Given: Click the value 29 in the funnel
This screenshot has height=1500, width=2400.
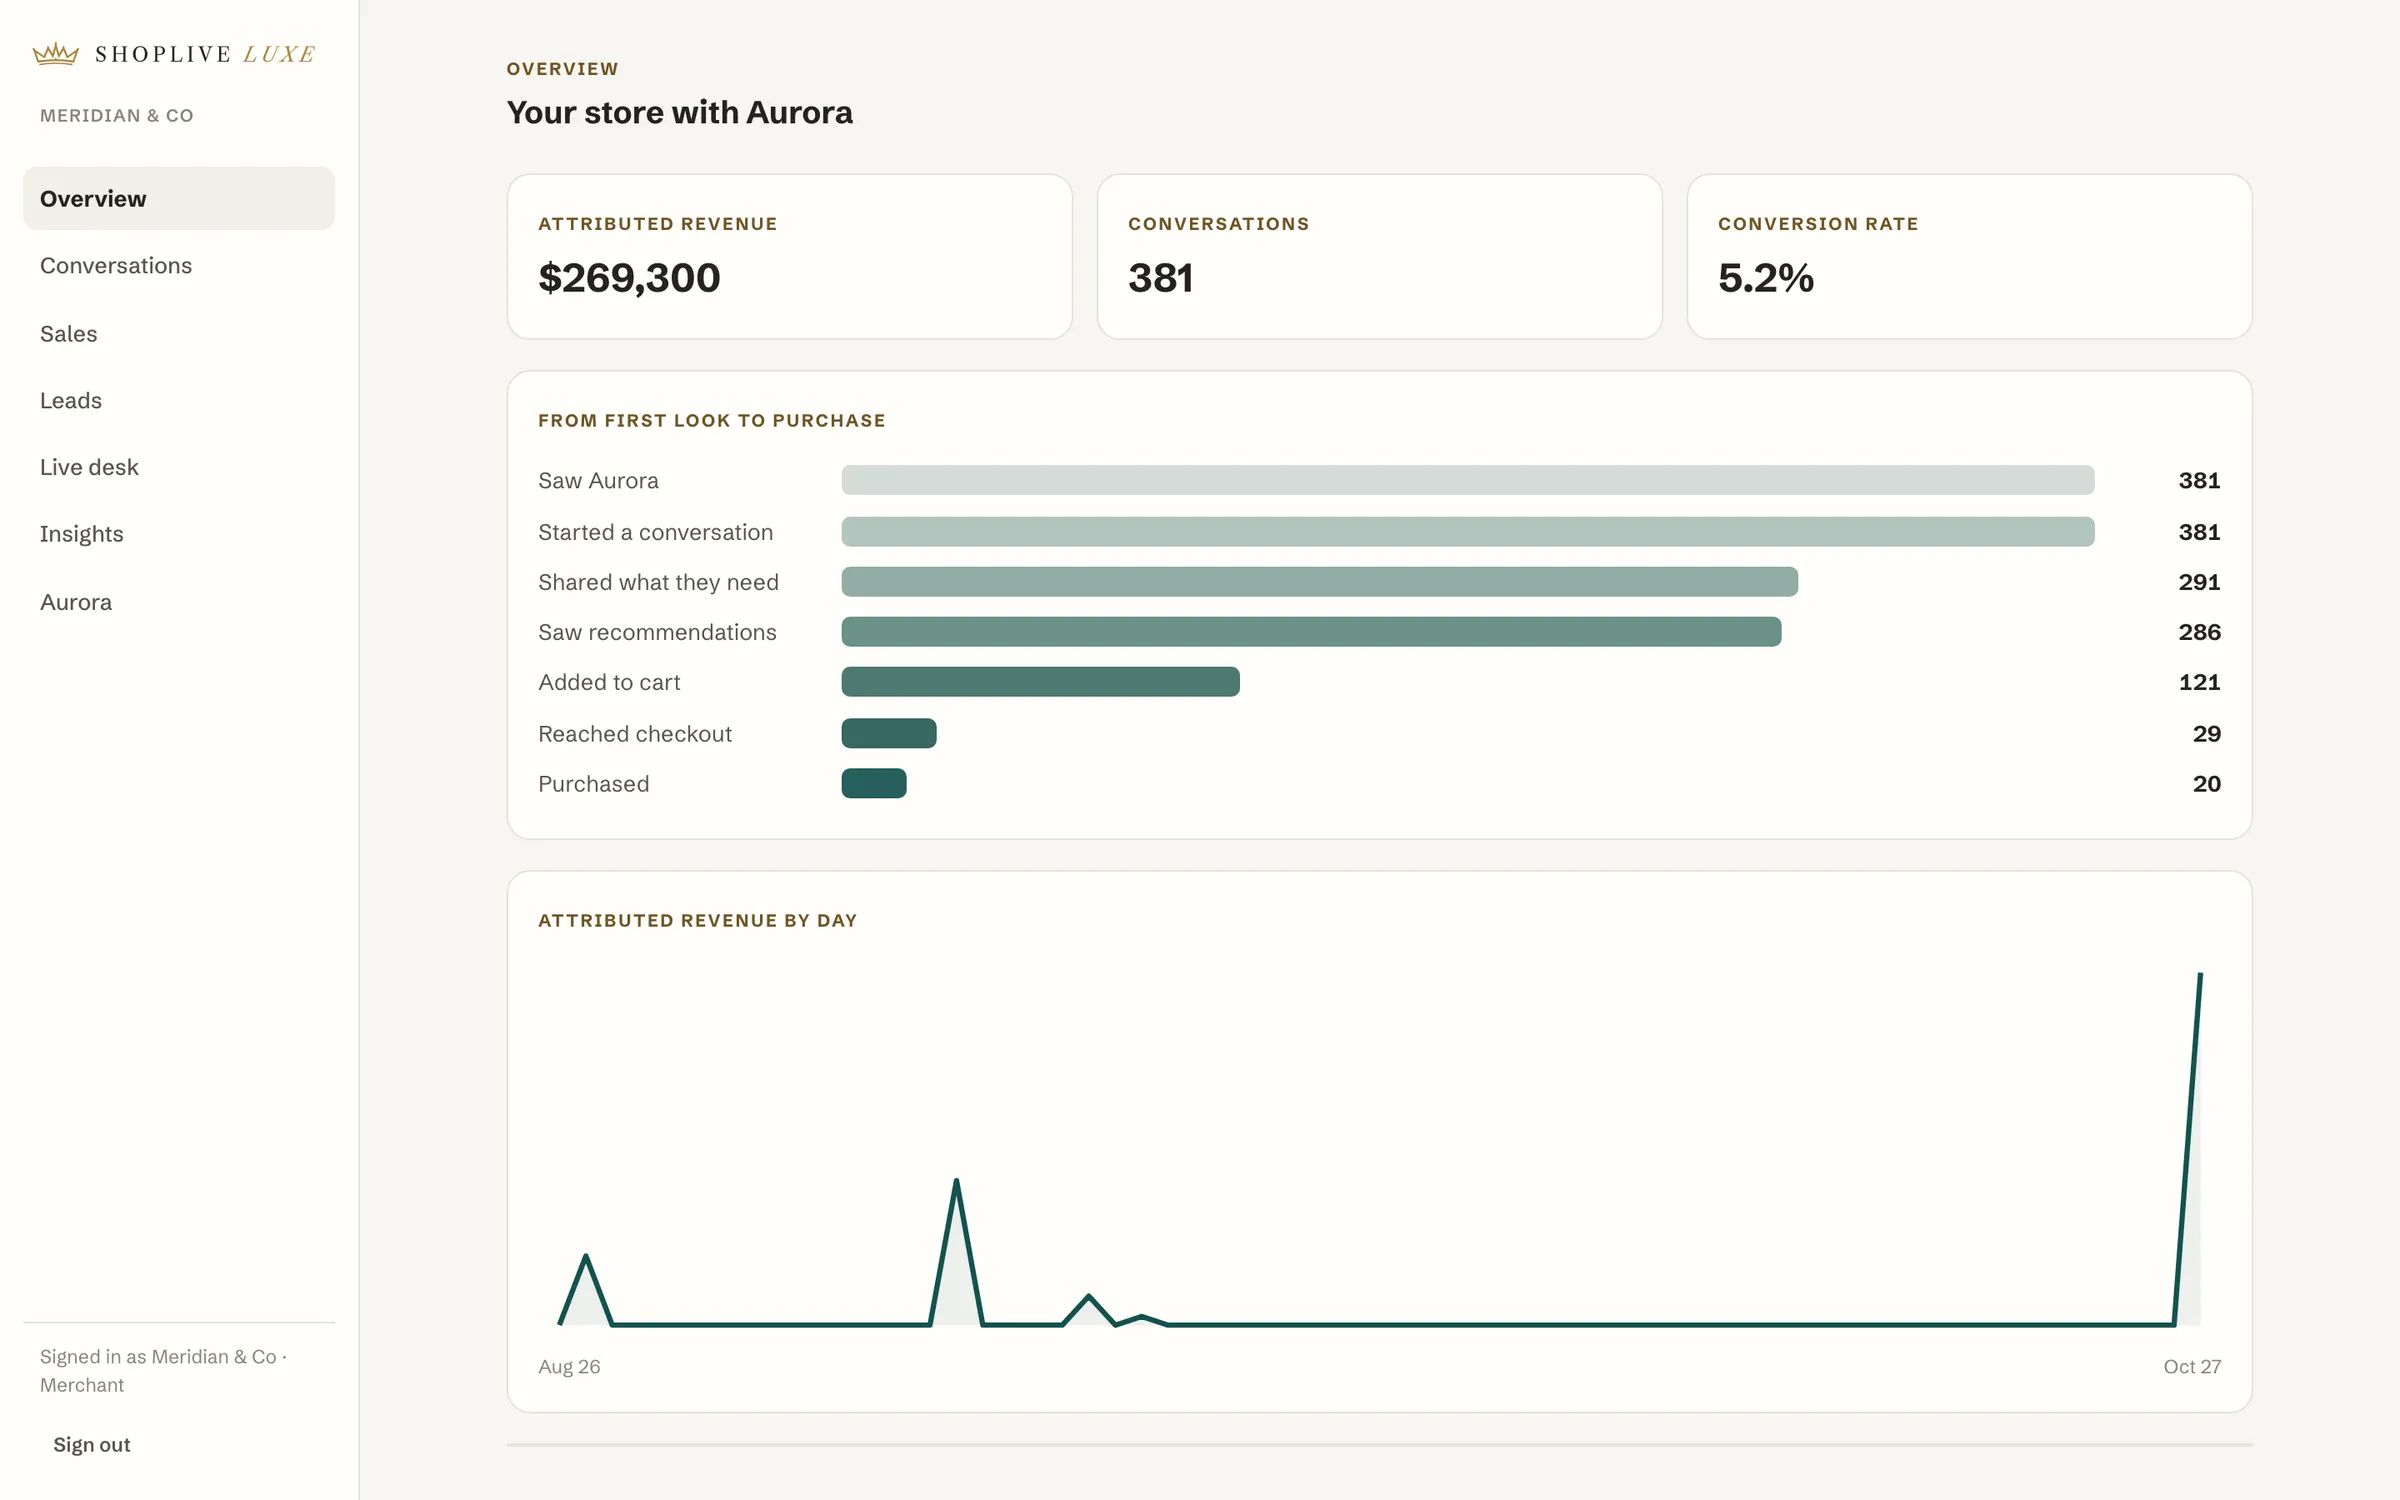Looking at the screenshot, I should (x=2207, y=734).
